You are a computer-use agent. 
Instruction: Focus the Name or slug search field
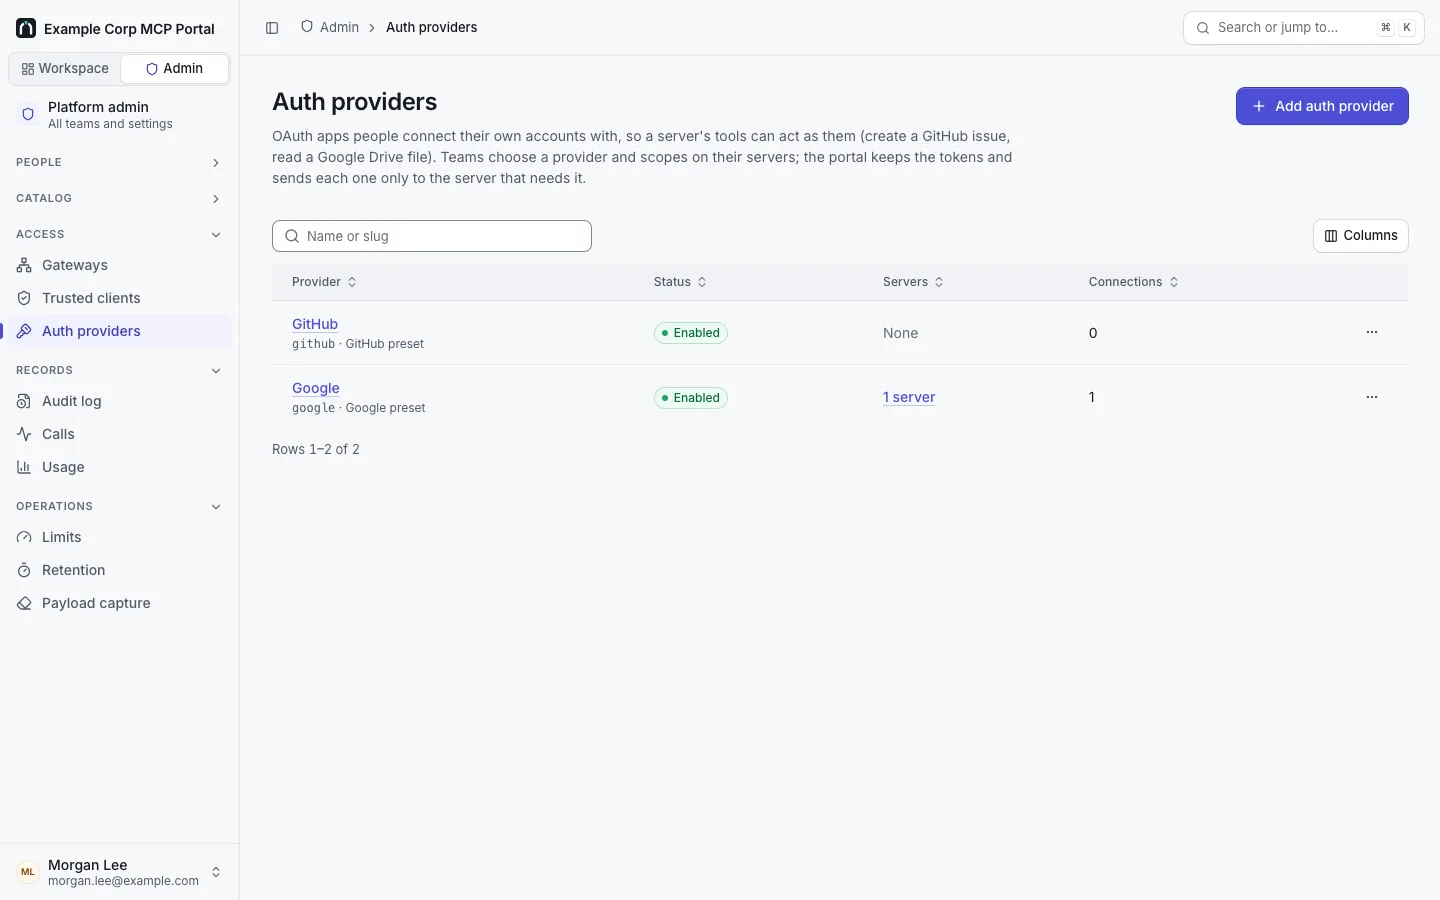pyautogui.click(x=432, y=236)
